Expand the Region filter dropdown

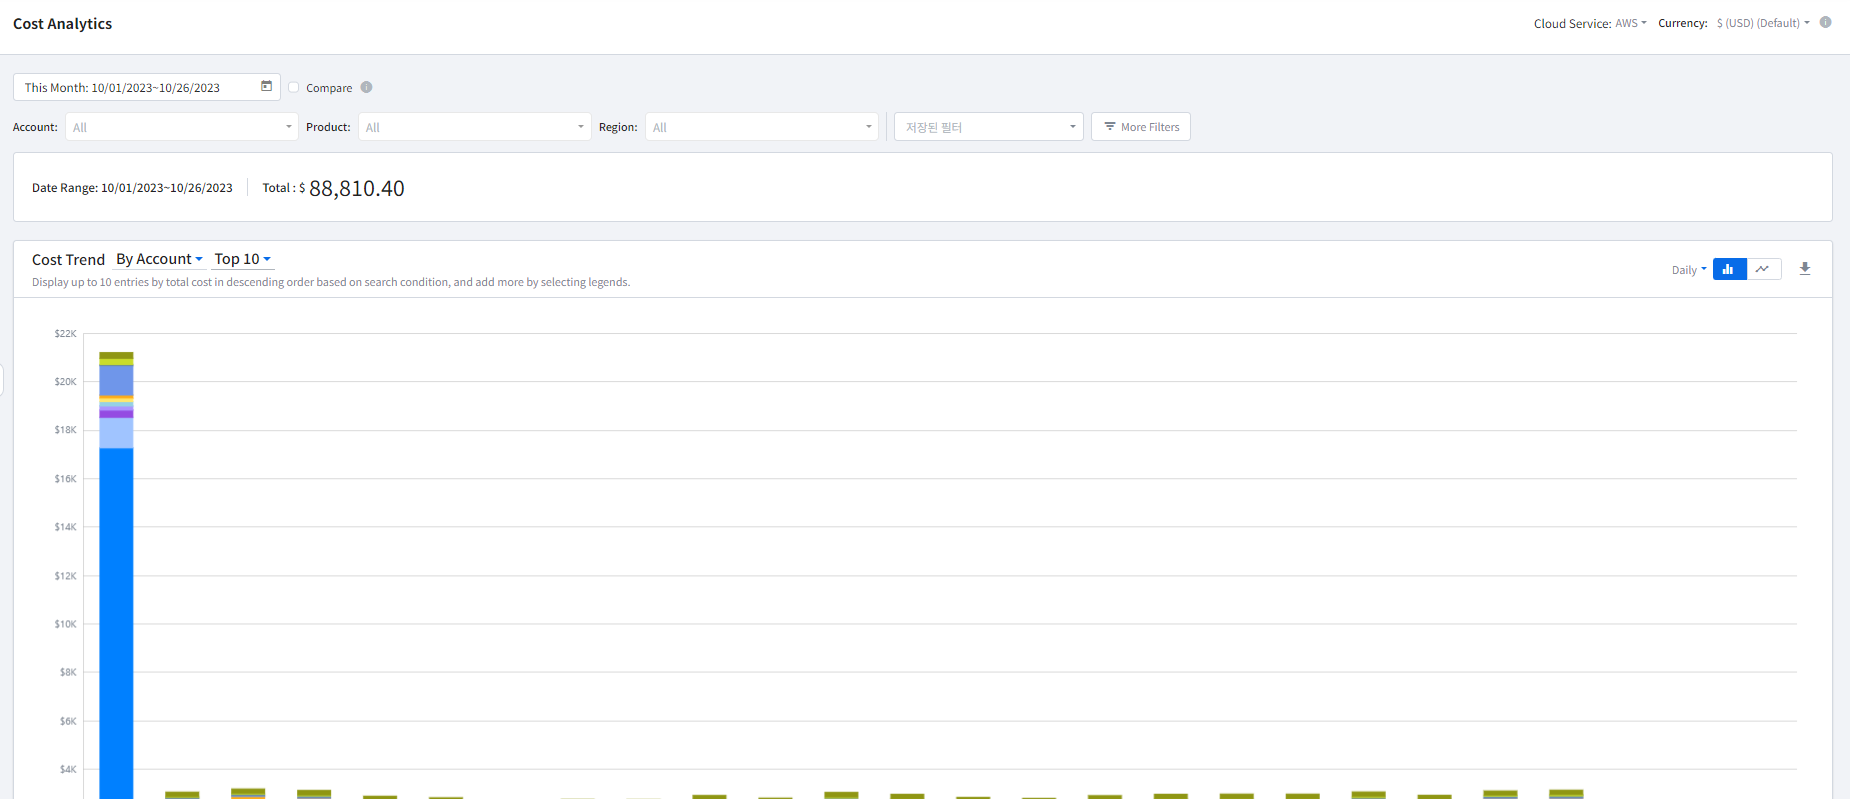point(761,127)
